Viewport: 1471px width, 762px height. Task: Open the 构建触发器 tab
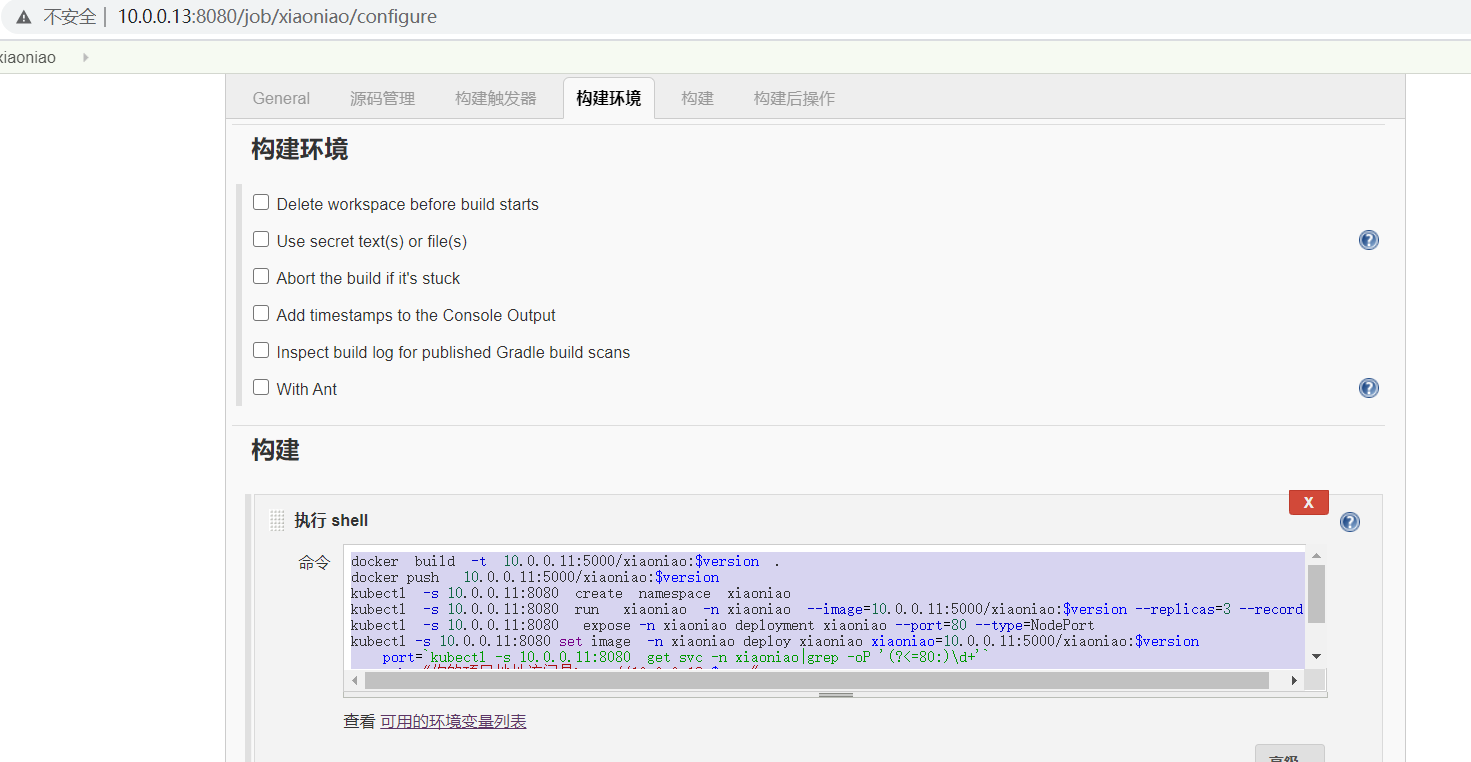click(x=496, y=98)
